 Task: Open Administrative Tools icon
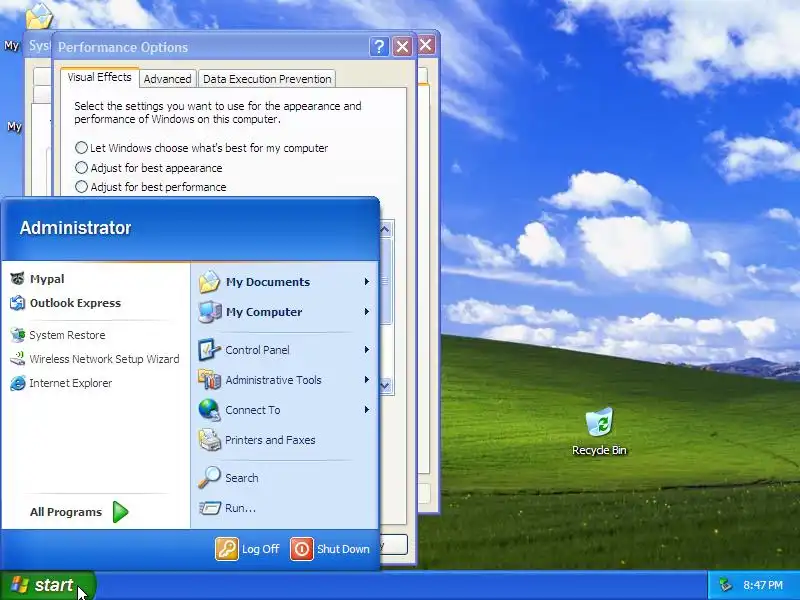209,380
